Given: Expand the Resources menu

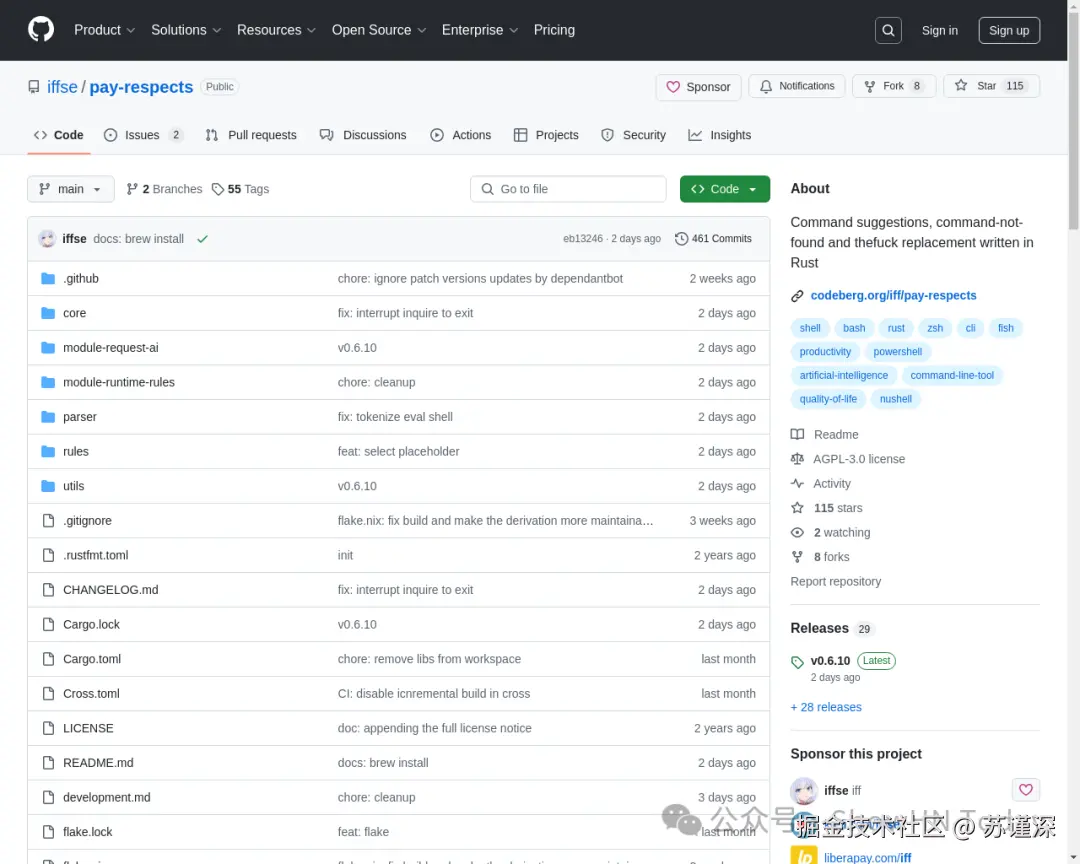Looking at the screenshot, I should pos(276,30).
